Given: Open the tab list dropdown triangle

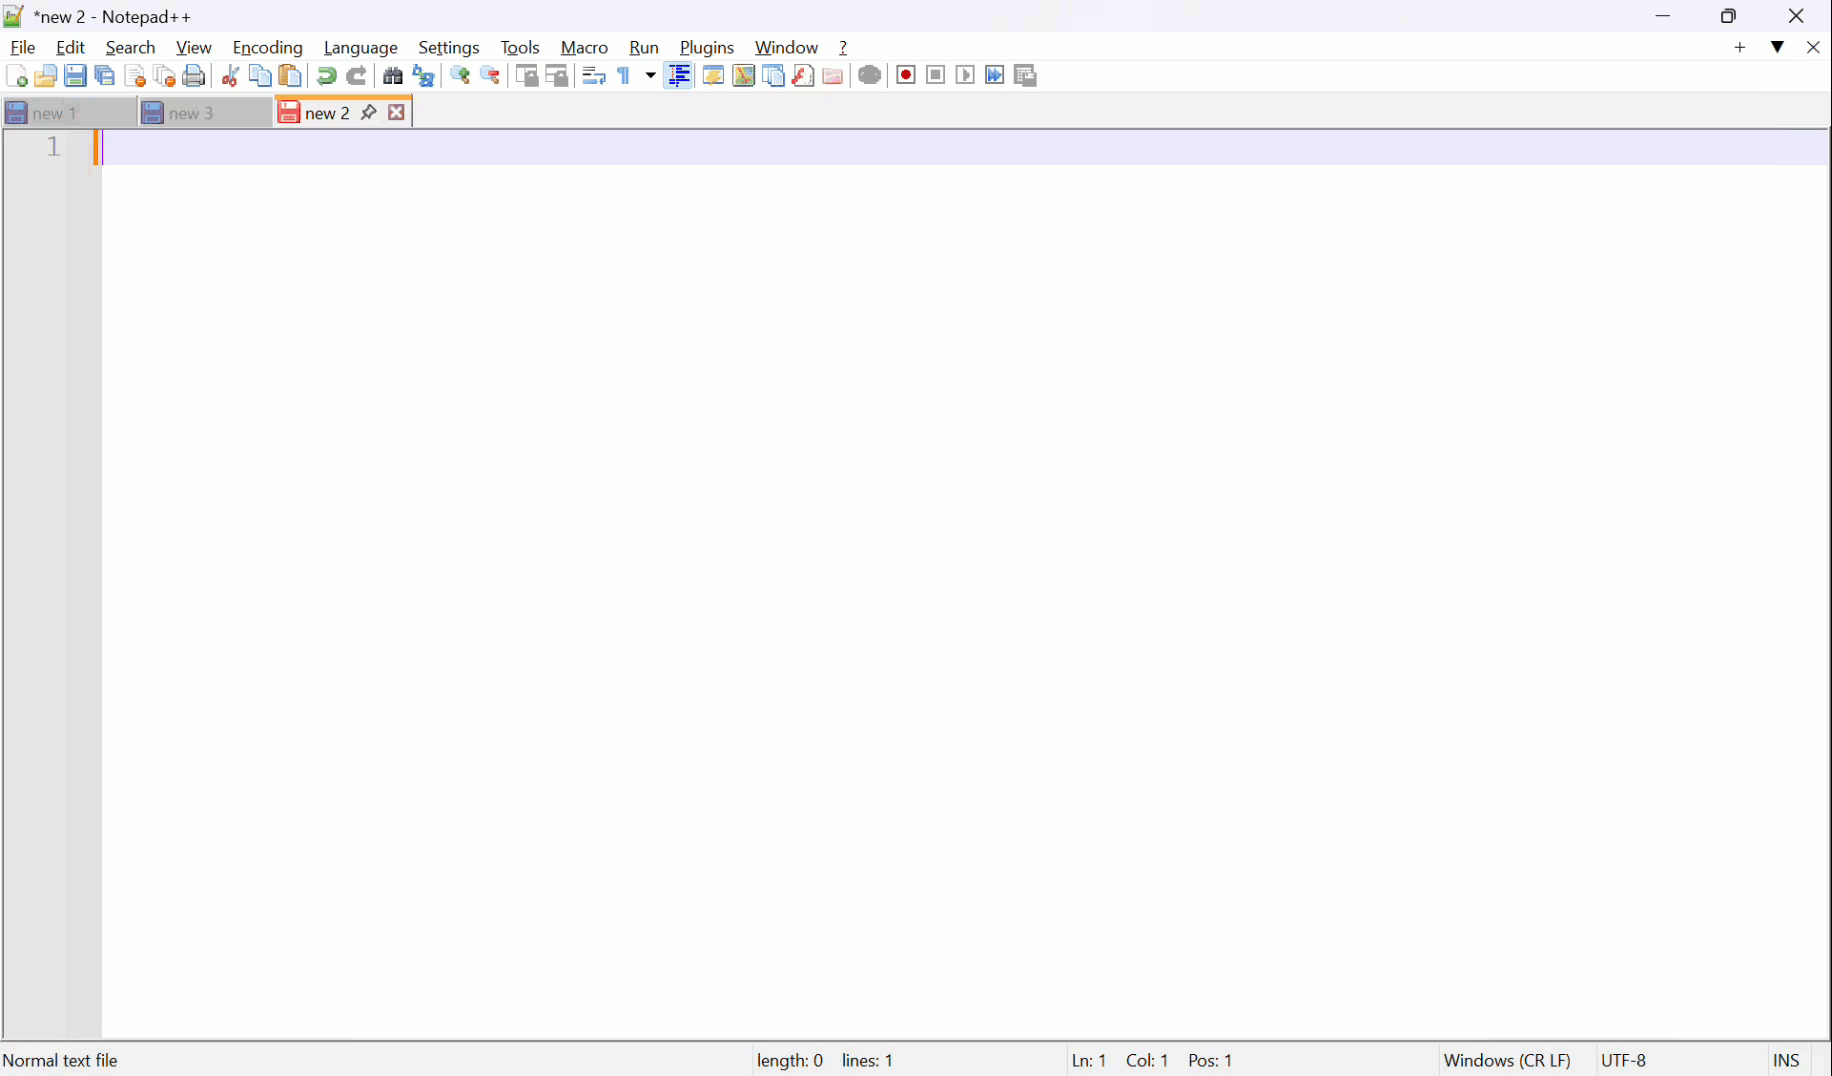Looking at the screenshot, I should pyautogui.click(x=1777, y=47).
